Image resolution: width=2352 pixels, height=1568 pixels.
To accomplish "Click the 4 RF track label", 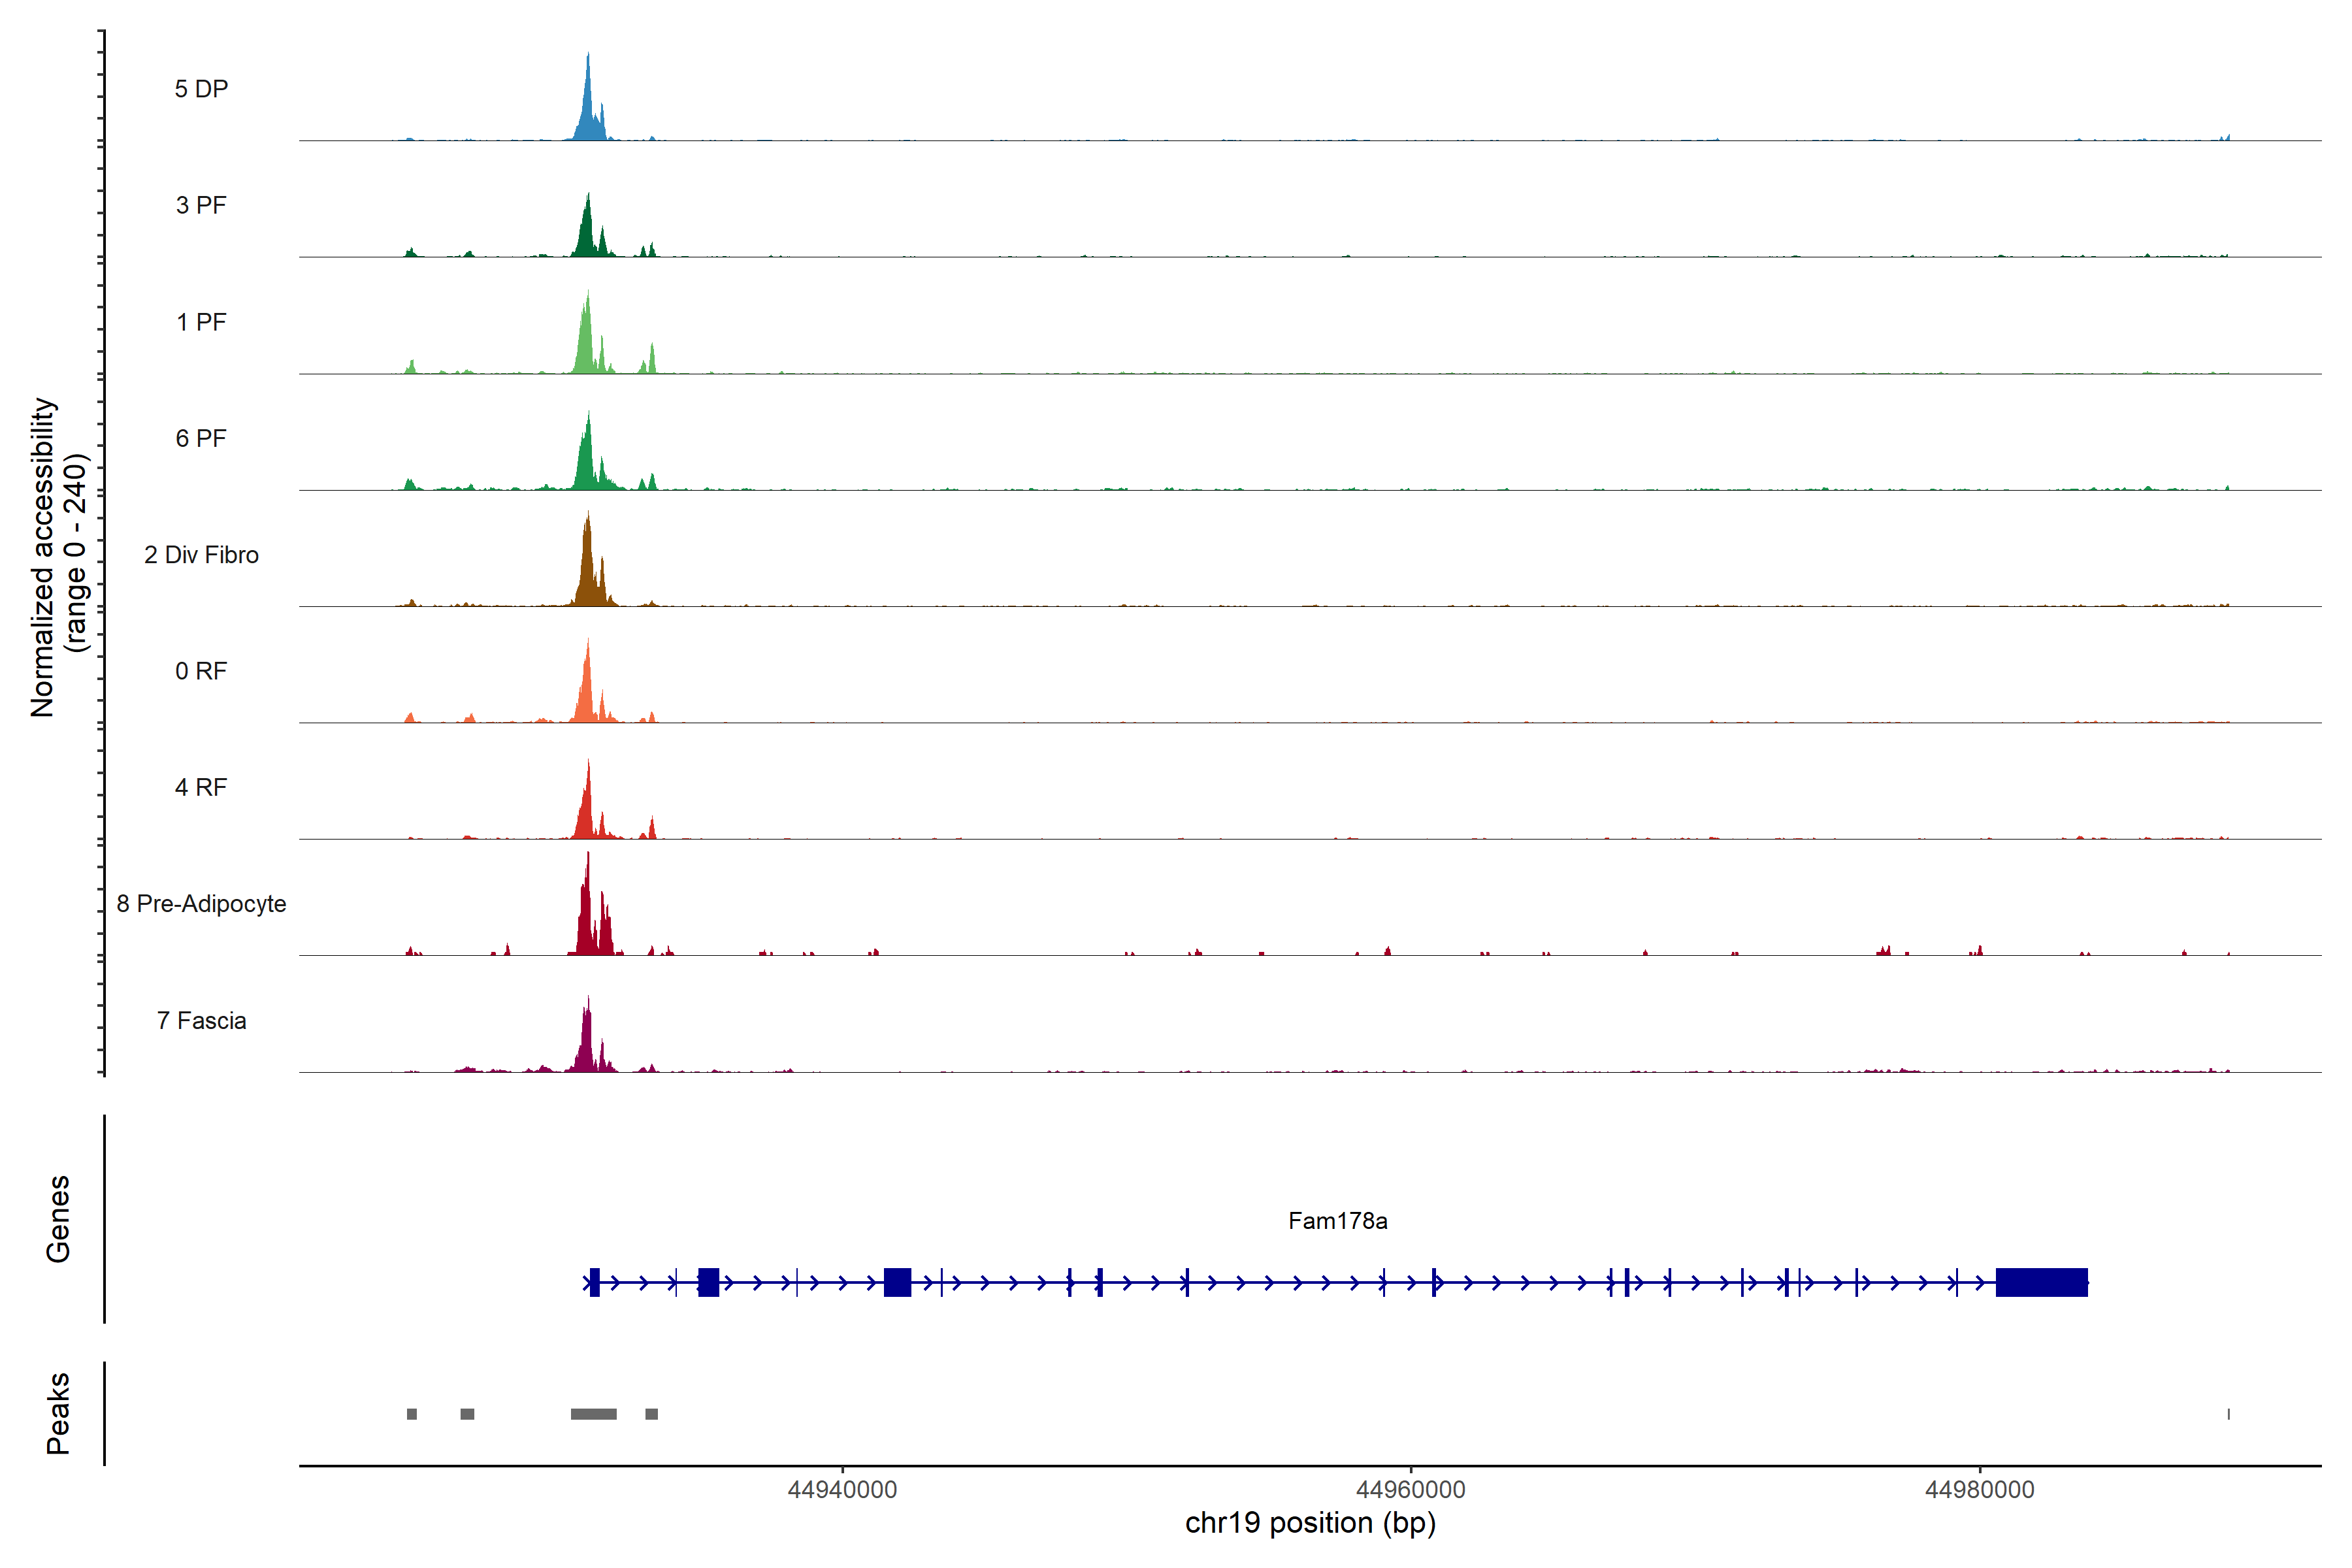I will [201, 787].
